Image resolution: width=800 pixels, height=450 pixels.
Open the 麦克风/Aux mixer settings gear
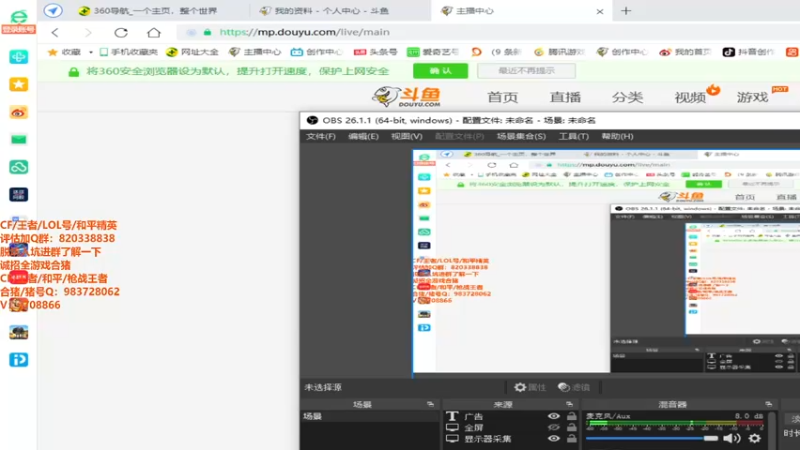[x=755, y=438]
